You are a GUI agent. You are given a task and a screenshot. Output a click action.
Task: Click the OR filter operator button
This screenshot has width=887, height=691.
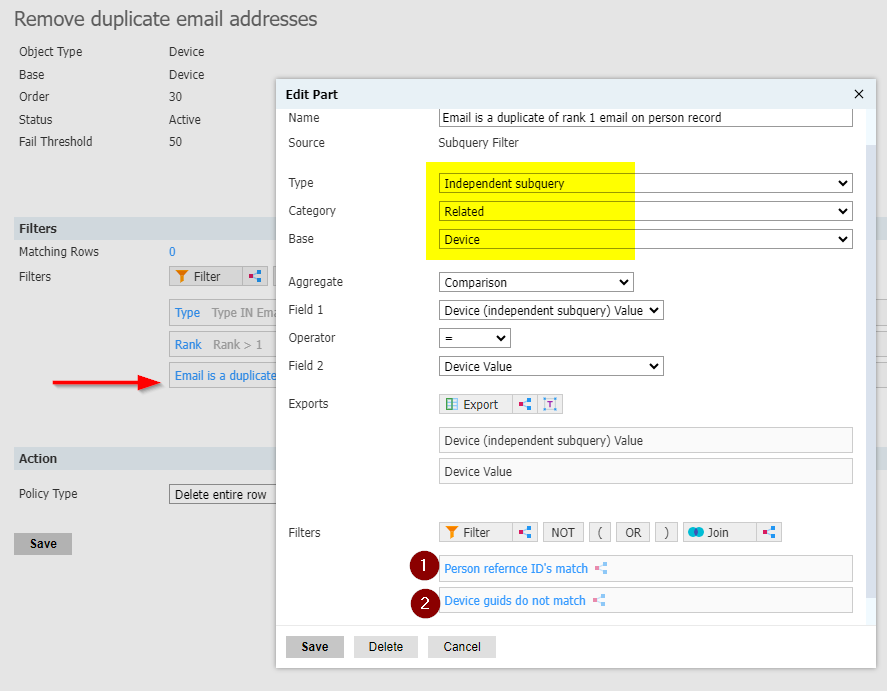click(x=633, y=532)
